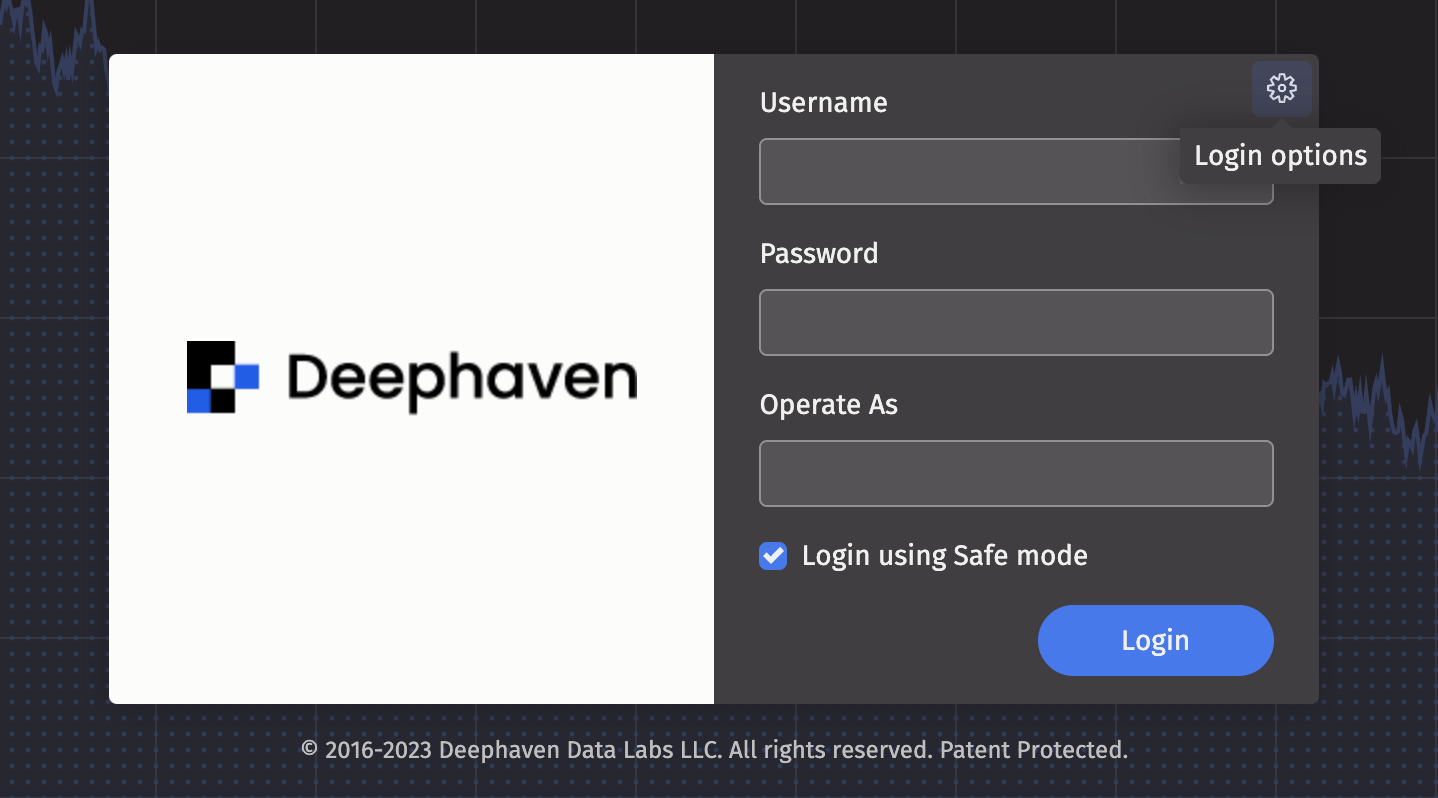The height and width of the screenshot is (798, 1438).
Task: Click the Username field label
Action: 823,103
